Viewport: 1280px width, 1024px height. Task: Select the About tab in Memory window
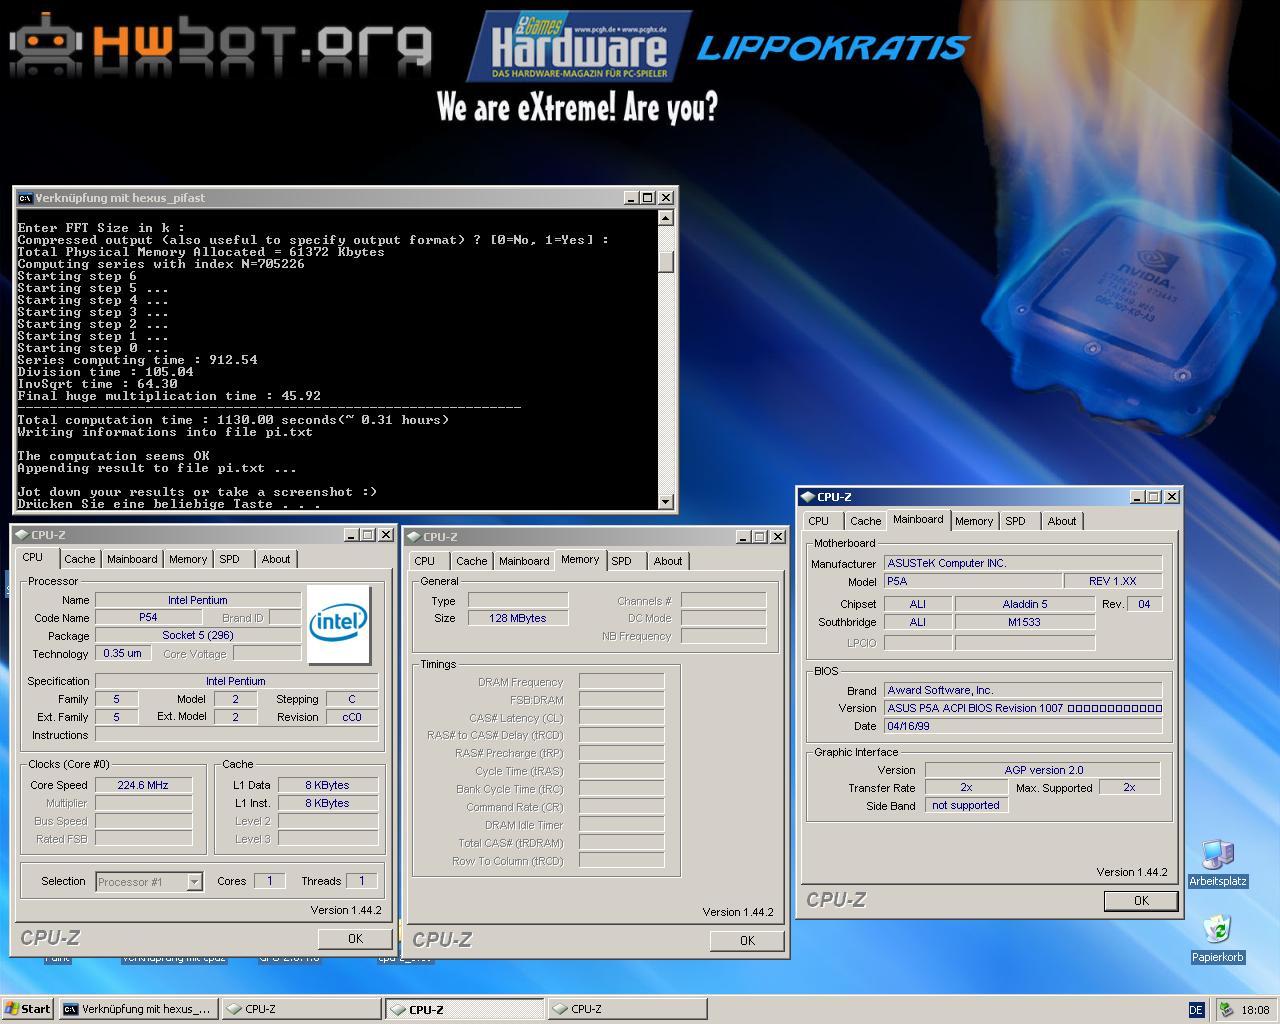point(668,562)
